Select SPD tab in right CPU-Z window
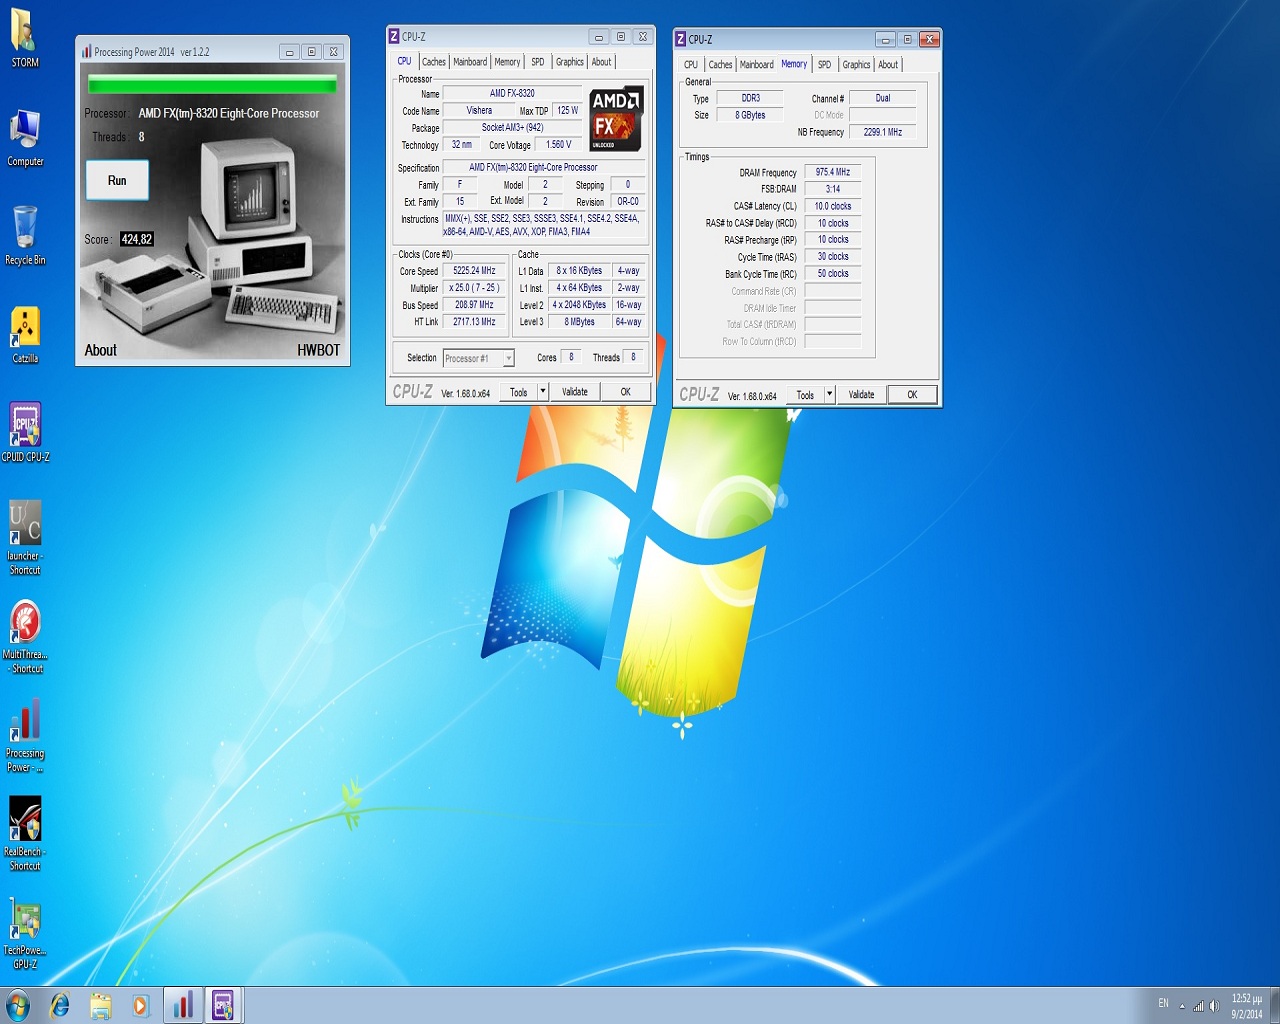The height and width of the screenshot is (1024, 1280). [x=824, y=65]
